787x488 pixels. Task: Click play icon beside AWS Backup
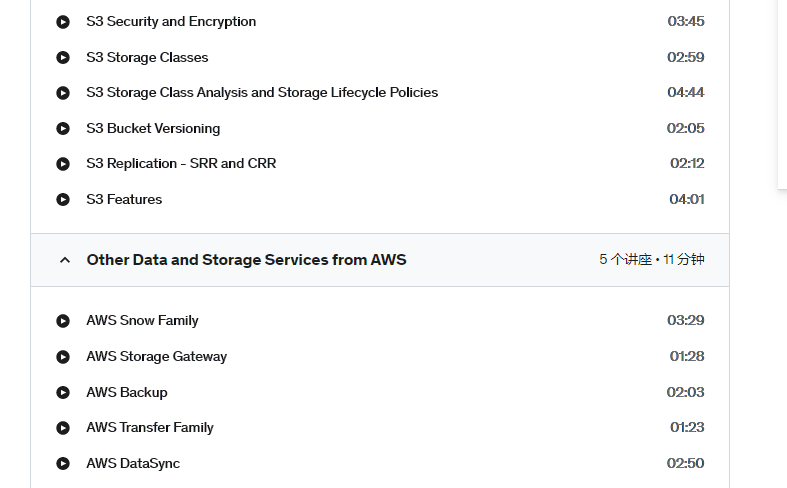click(63, 392)
